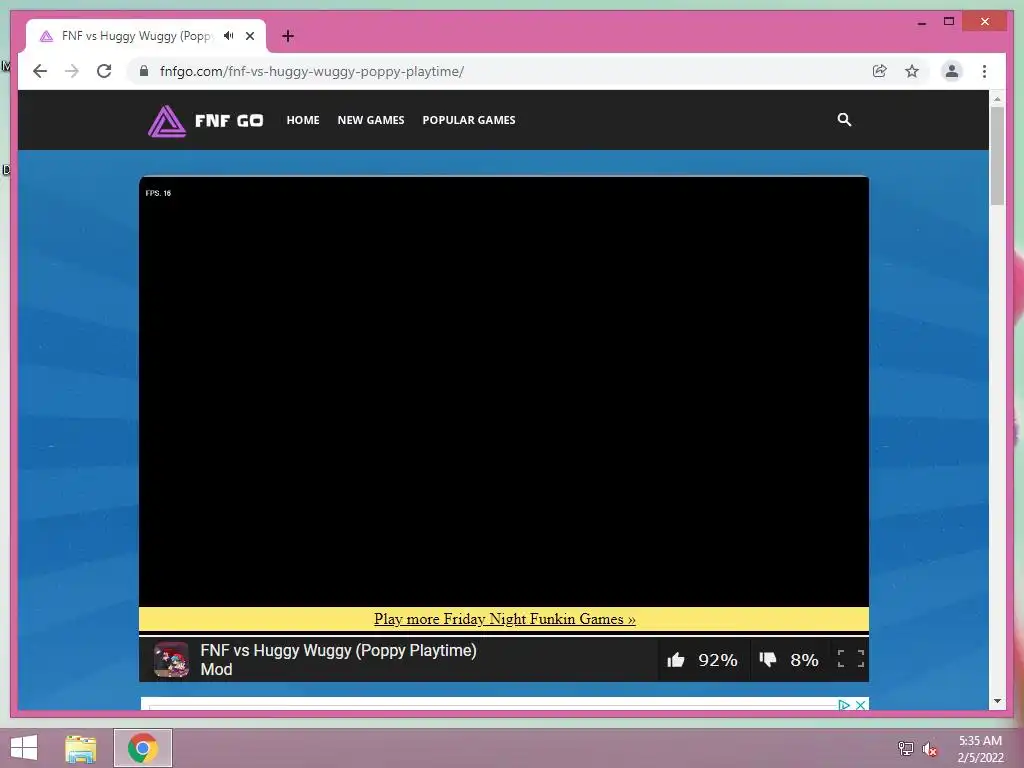Click the 8% dislike percentage
Screen dimensions: 1024x768
click(x=805, y=660)
